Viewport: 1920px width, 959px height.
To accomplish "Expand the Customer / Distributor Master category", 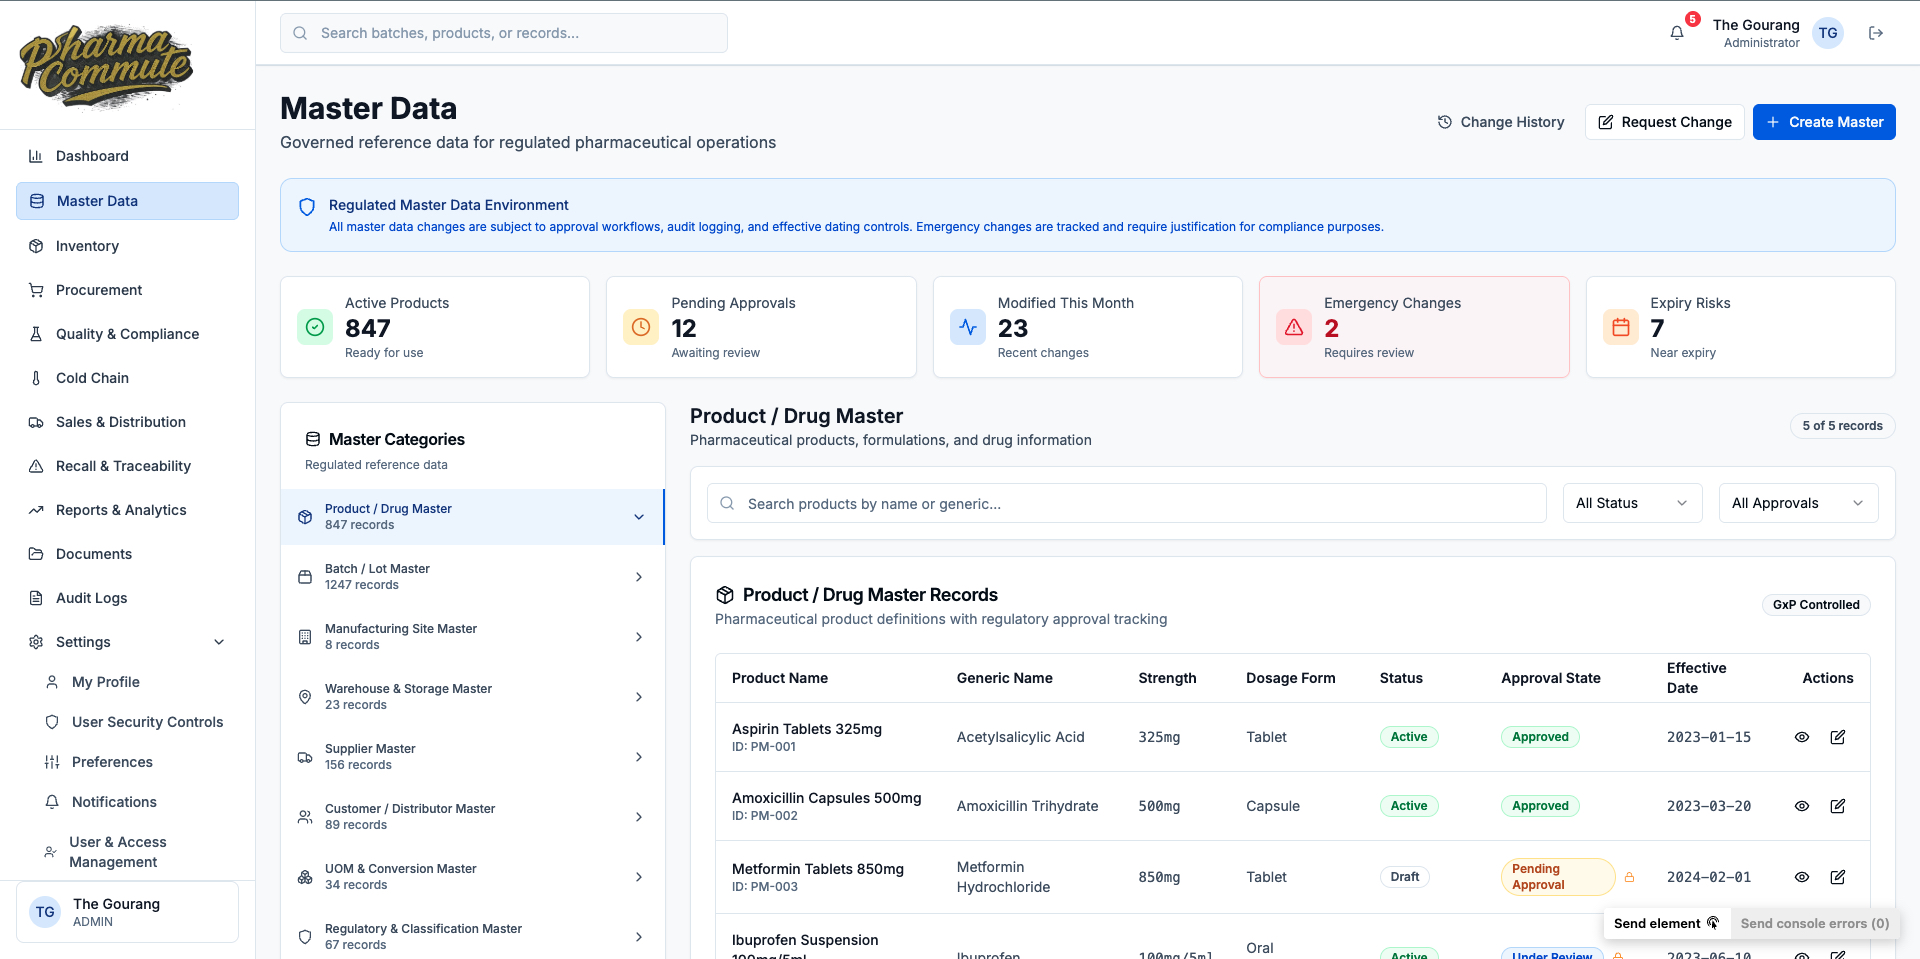I will pos(639,817).
